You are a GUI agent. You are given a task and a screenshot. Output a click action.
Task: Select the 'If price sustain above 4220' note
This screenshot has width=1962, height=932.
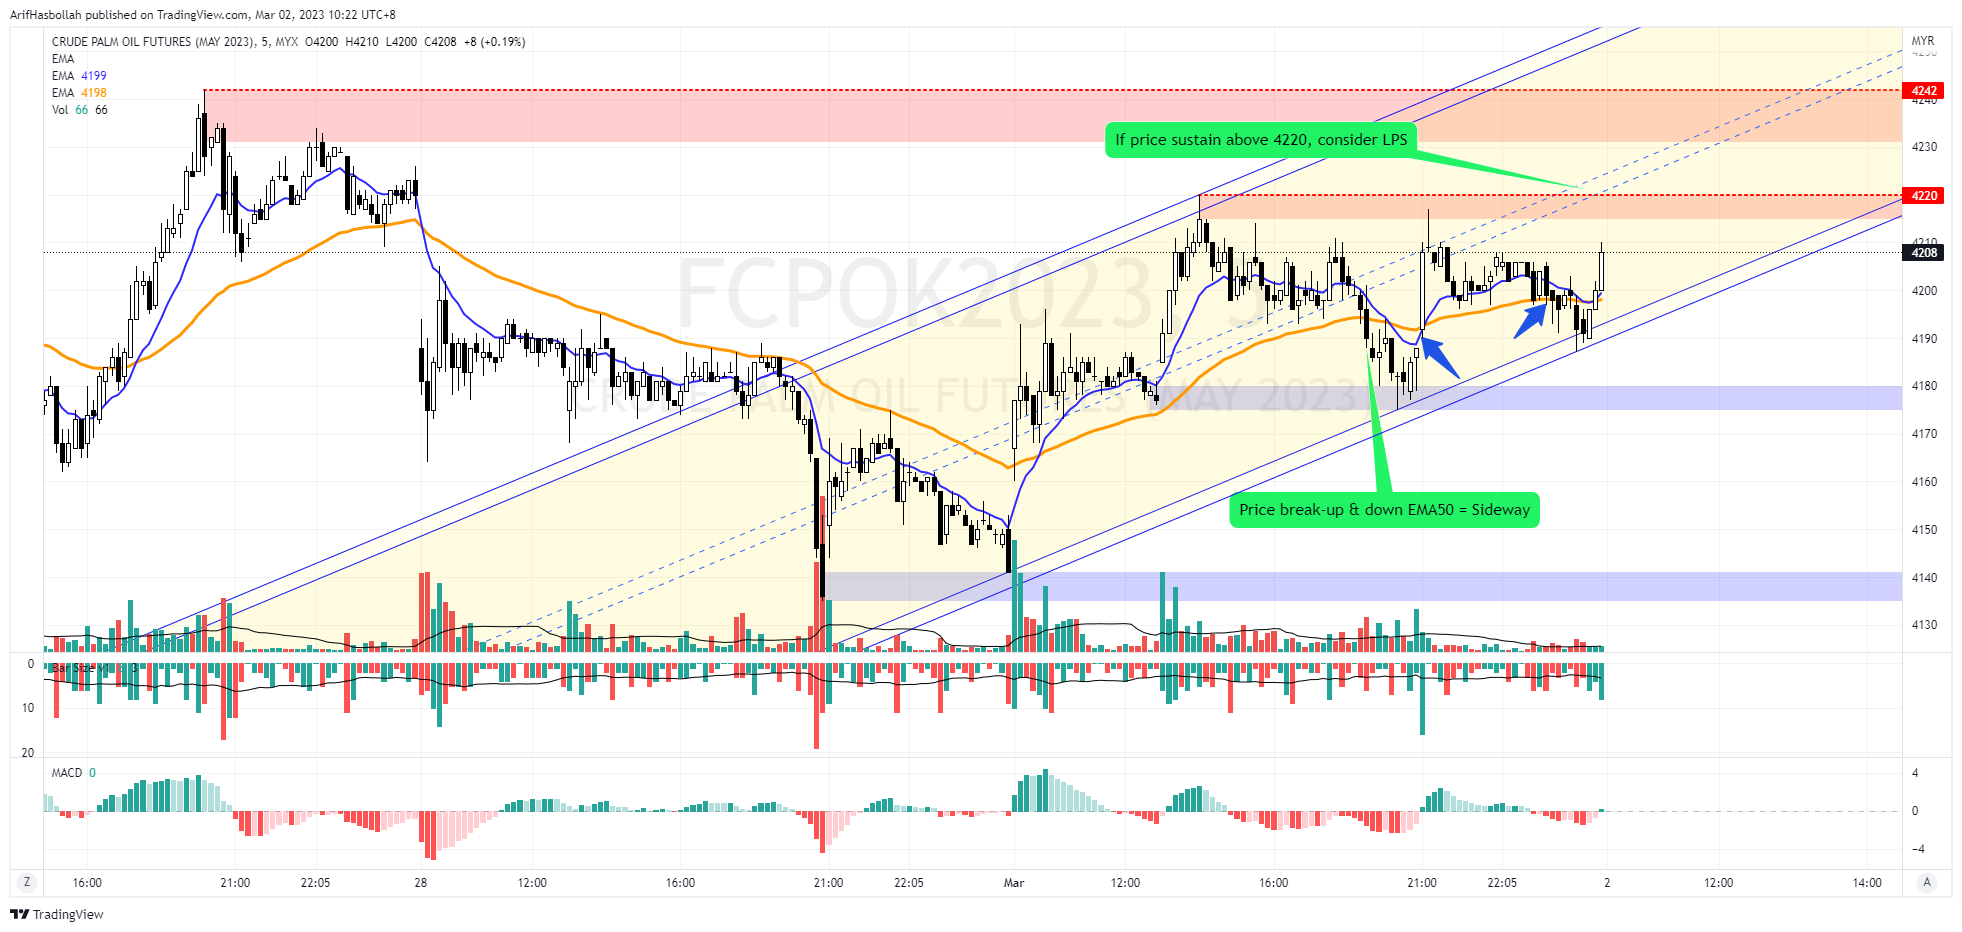pyautogui.click(x=1261, y=140)
